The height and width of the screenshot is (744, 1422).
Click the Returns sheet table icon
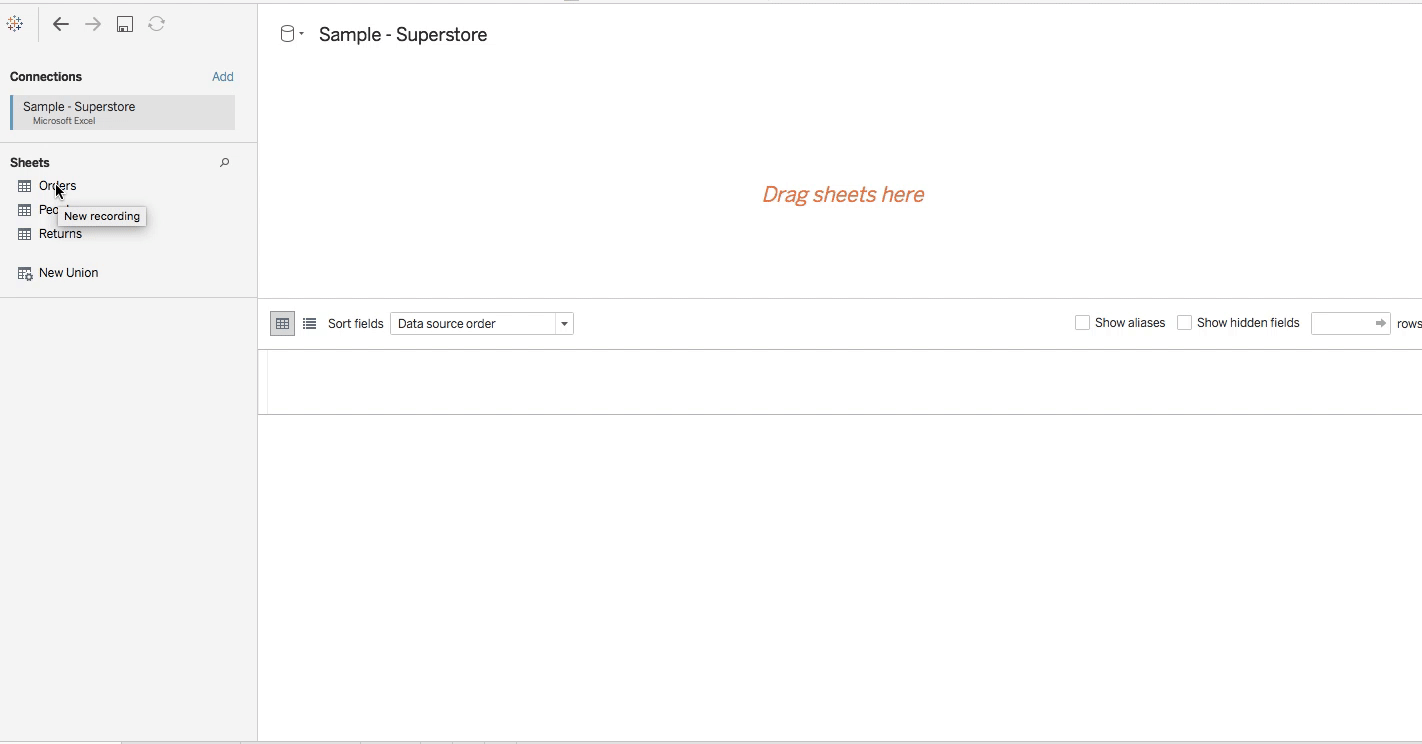25,234
